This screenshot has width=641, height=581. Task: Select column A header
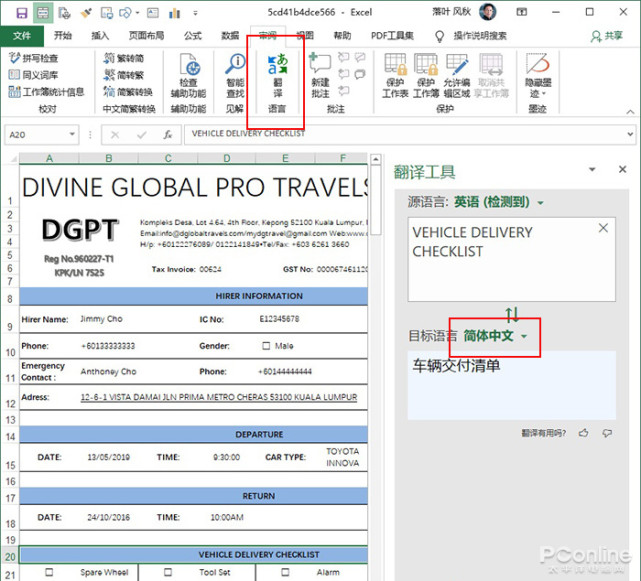pos(49,158)
